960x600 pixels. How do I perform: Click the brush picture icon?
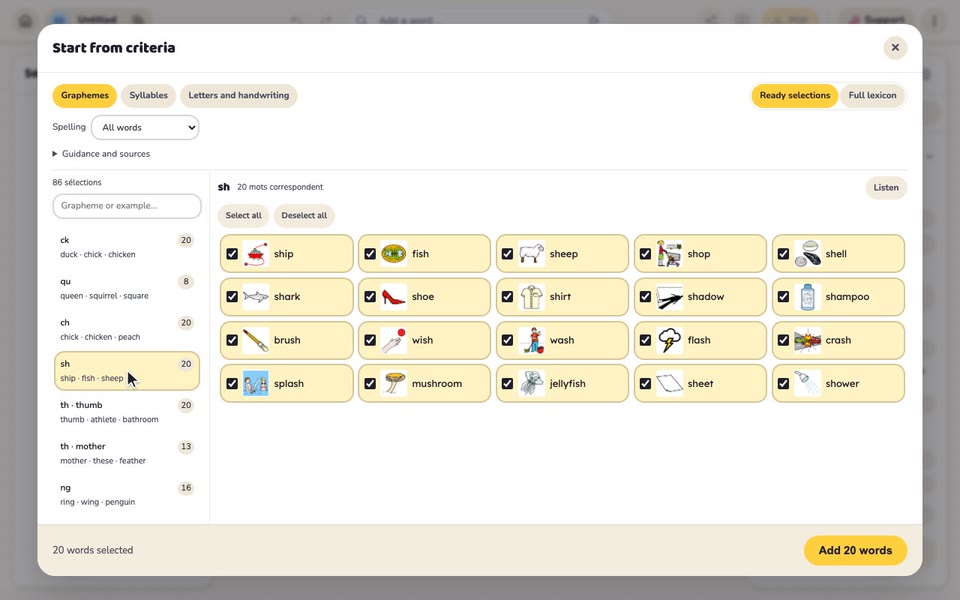(256, 340)
